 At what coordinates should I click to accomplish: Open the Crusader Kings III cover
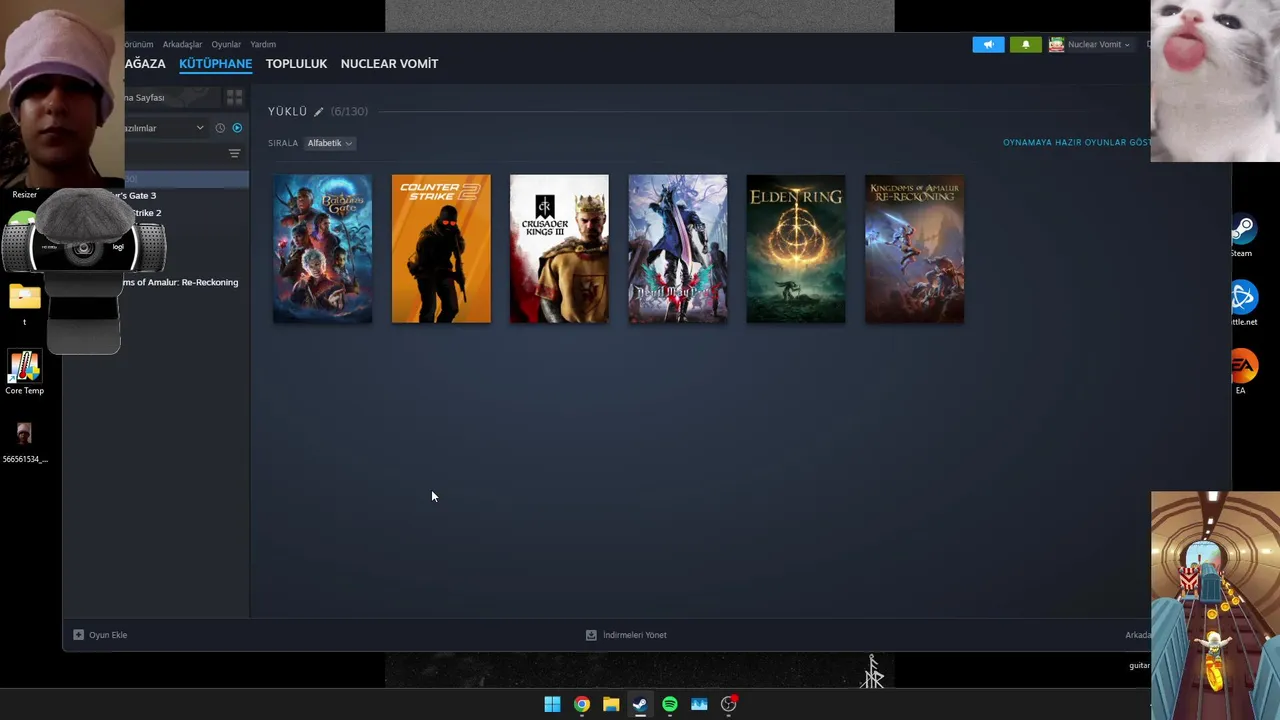click(x=559, y=249)
